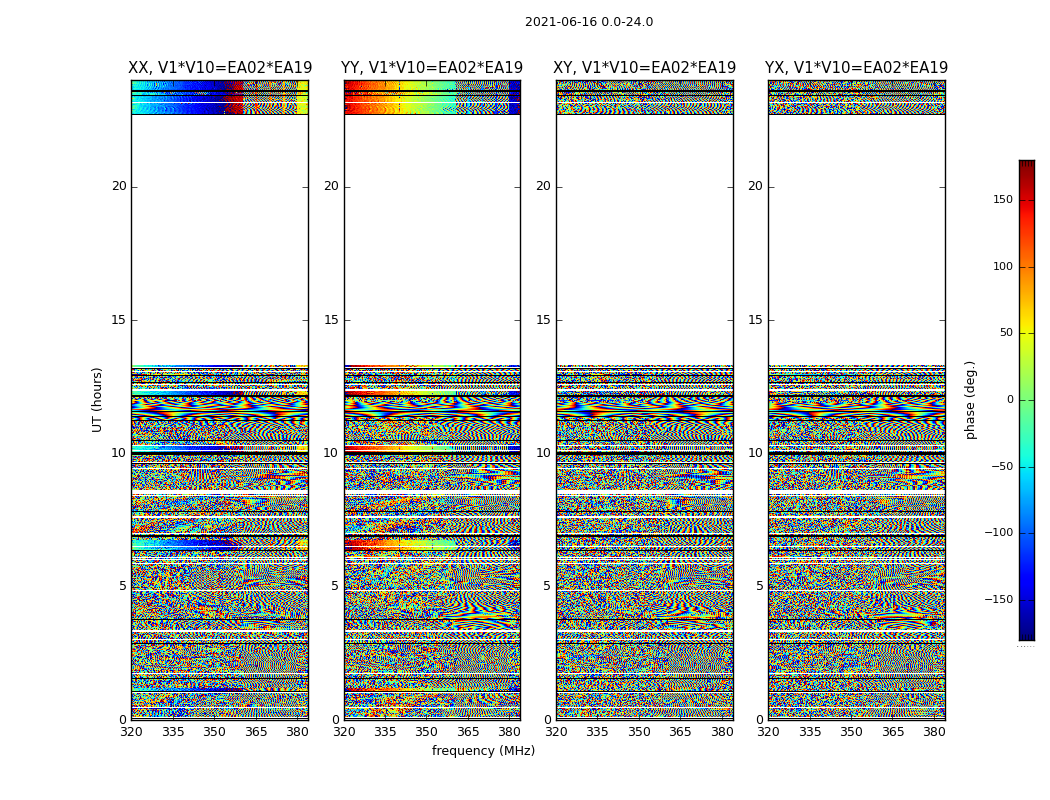Click the 'UT (hours)' y-axis label
This screenshot has height=800, width=1050.
click(98, 399)
